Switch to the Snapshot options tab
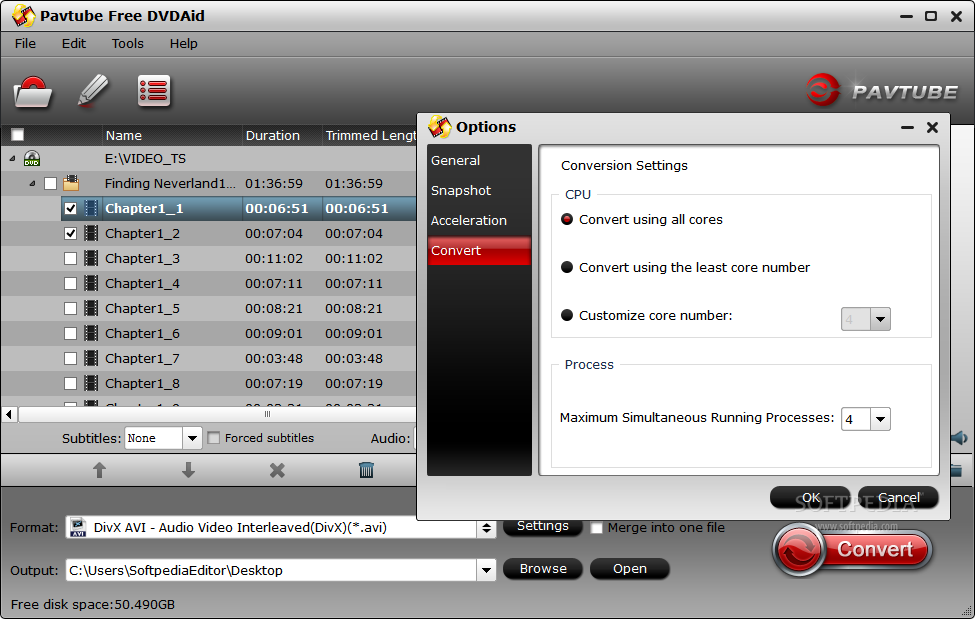Viewport: 975px width, 619px height. point(479,190)
